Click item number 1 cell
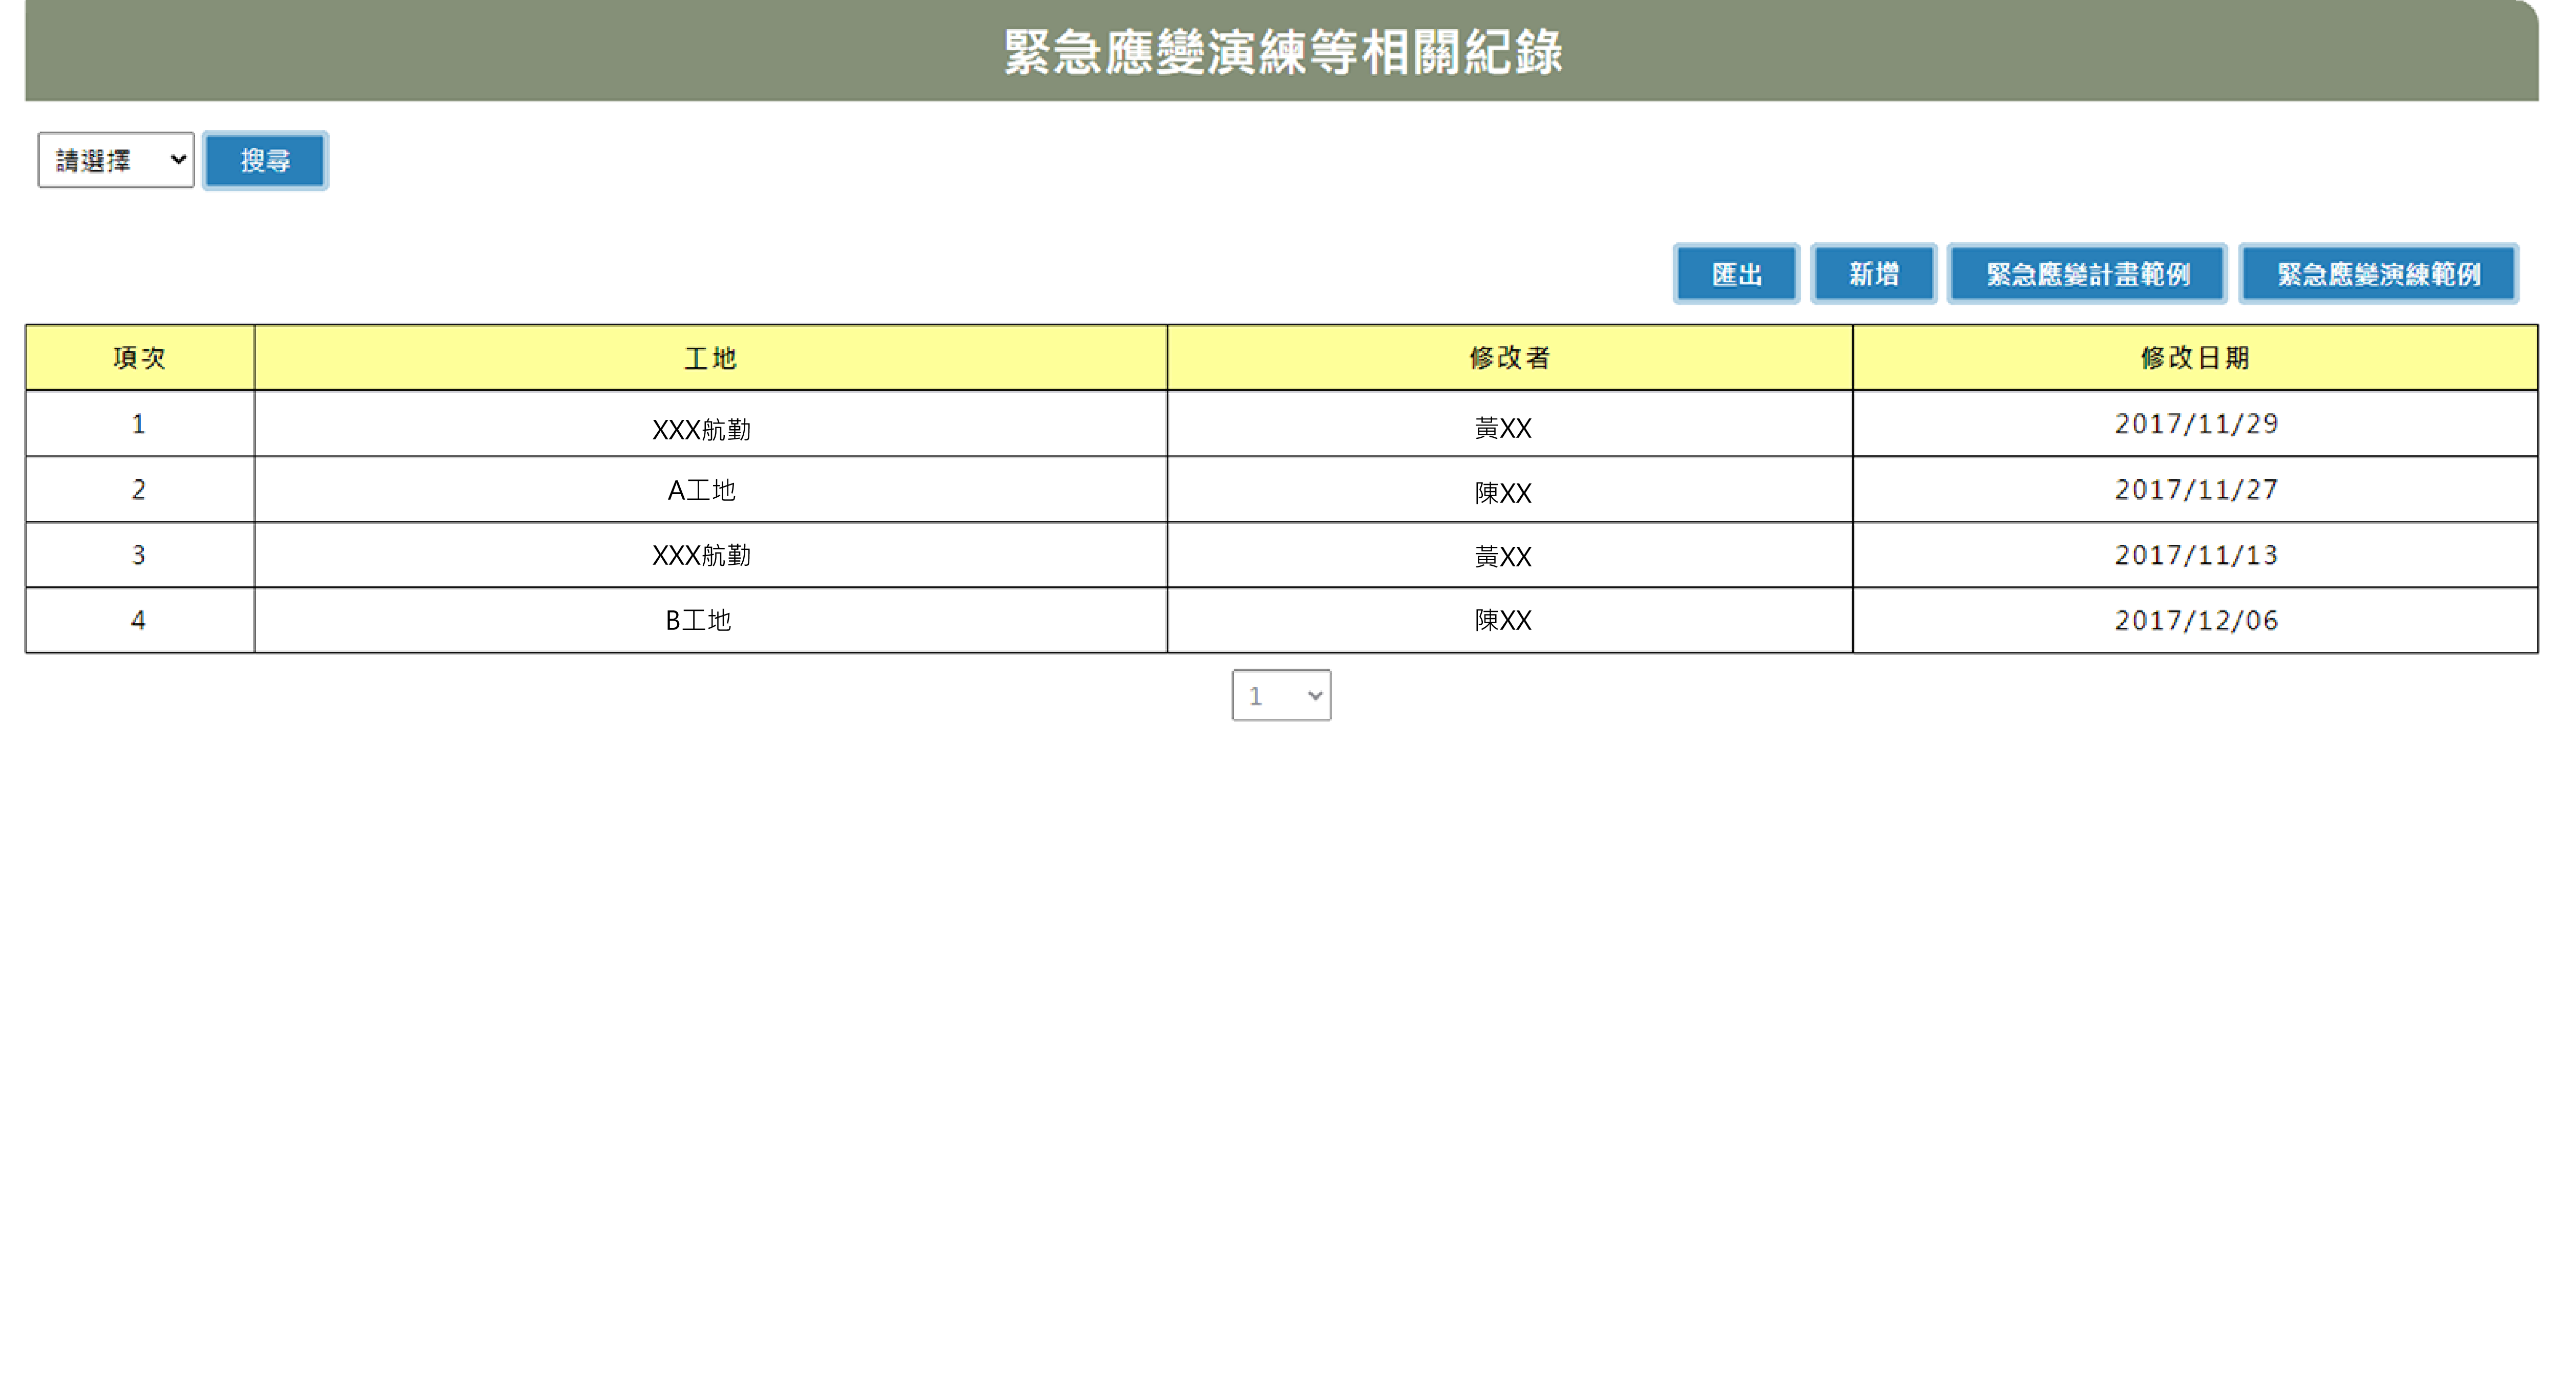The height and width of the screenshot is (1396, 2576). pos(140,424)
